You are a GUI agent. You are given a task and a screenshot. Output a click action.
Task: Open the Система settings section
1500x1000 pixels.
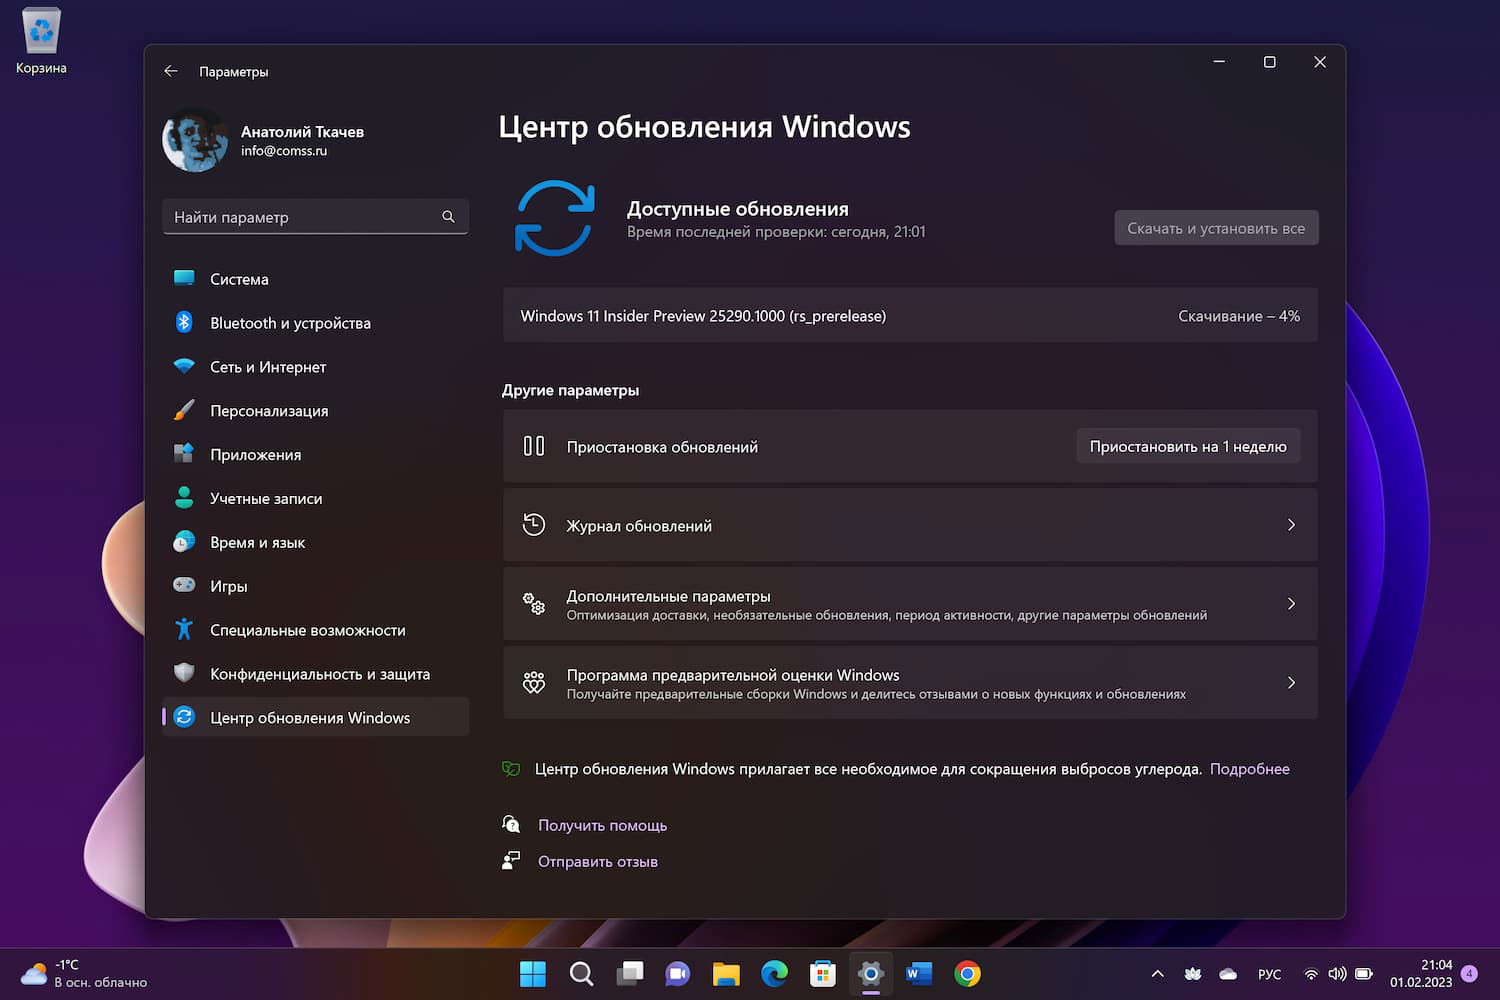coord(240,279)
